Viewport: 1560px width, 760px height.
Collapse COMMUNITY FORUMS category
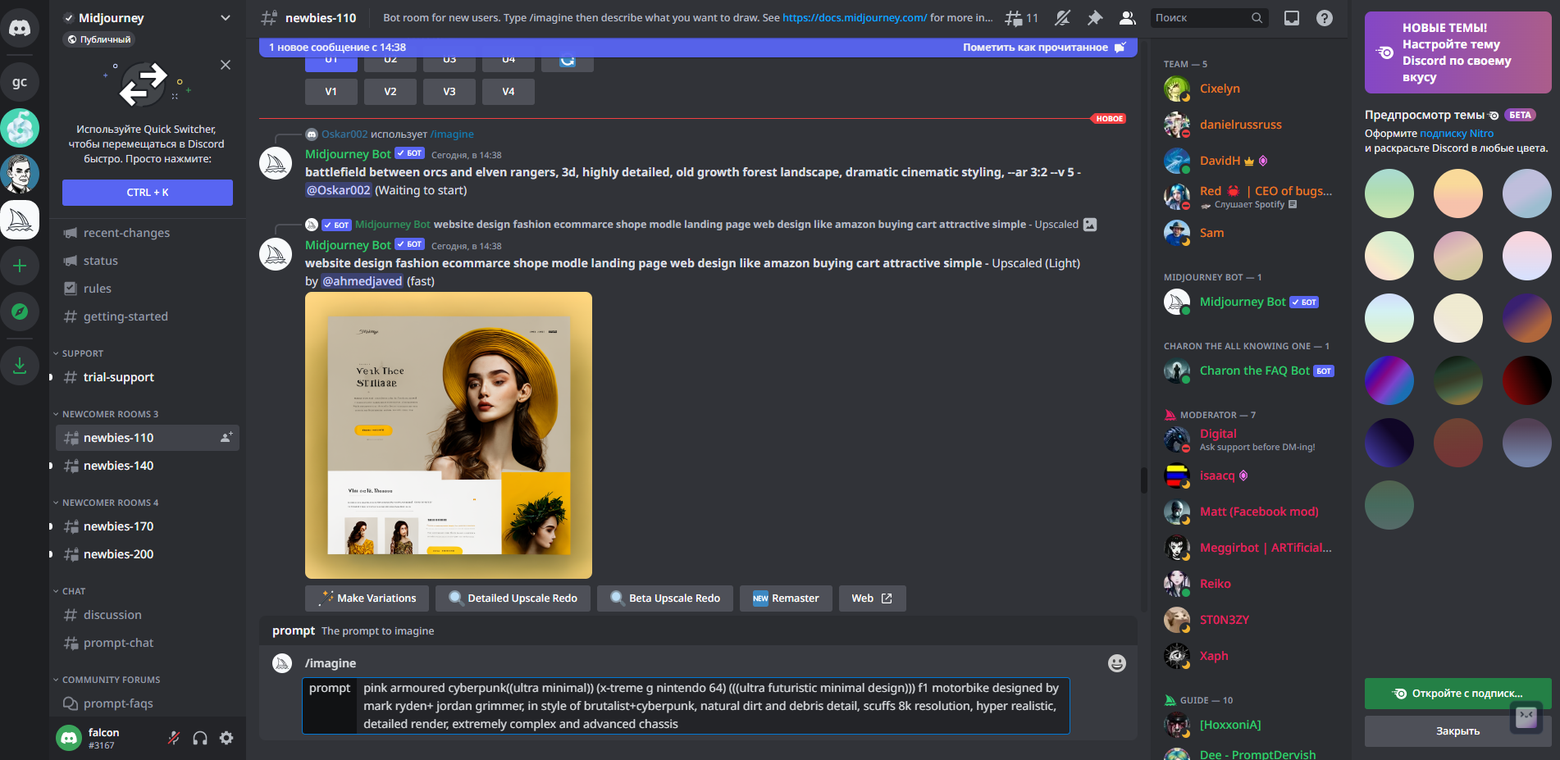tap(107, 680)
